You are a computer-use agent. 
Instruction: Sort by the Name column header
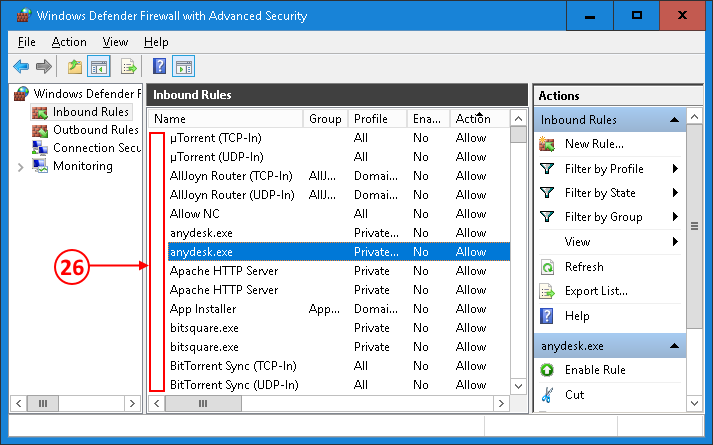pyautogui.click(x=226, y=119)
